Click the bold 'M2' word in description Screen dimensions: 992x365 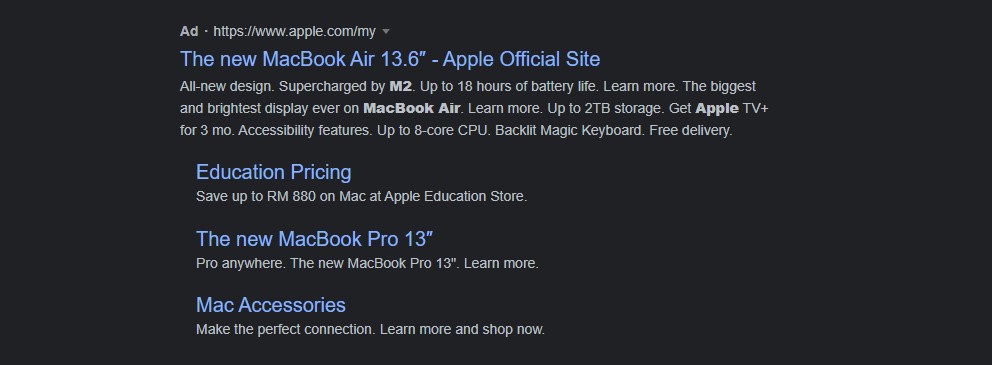click(400, 86)
